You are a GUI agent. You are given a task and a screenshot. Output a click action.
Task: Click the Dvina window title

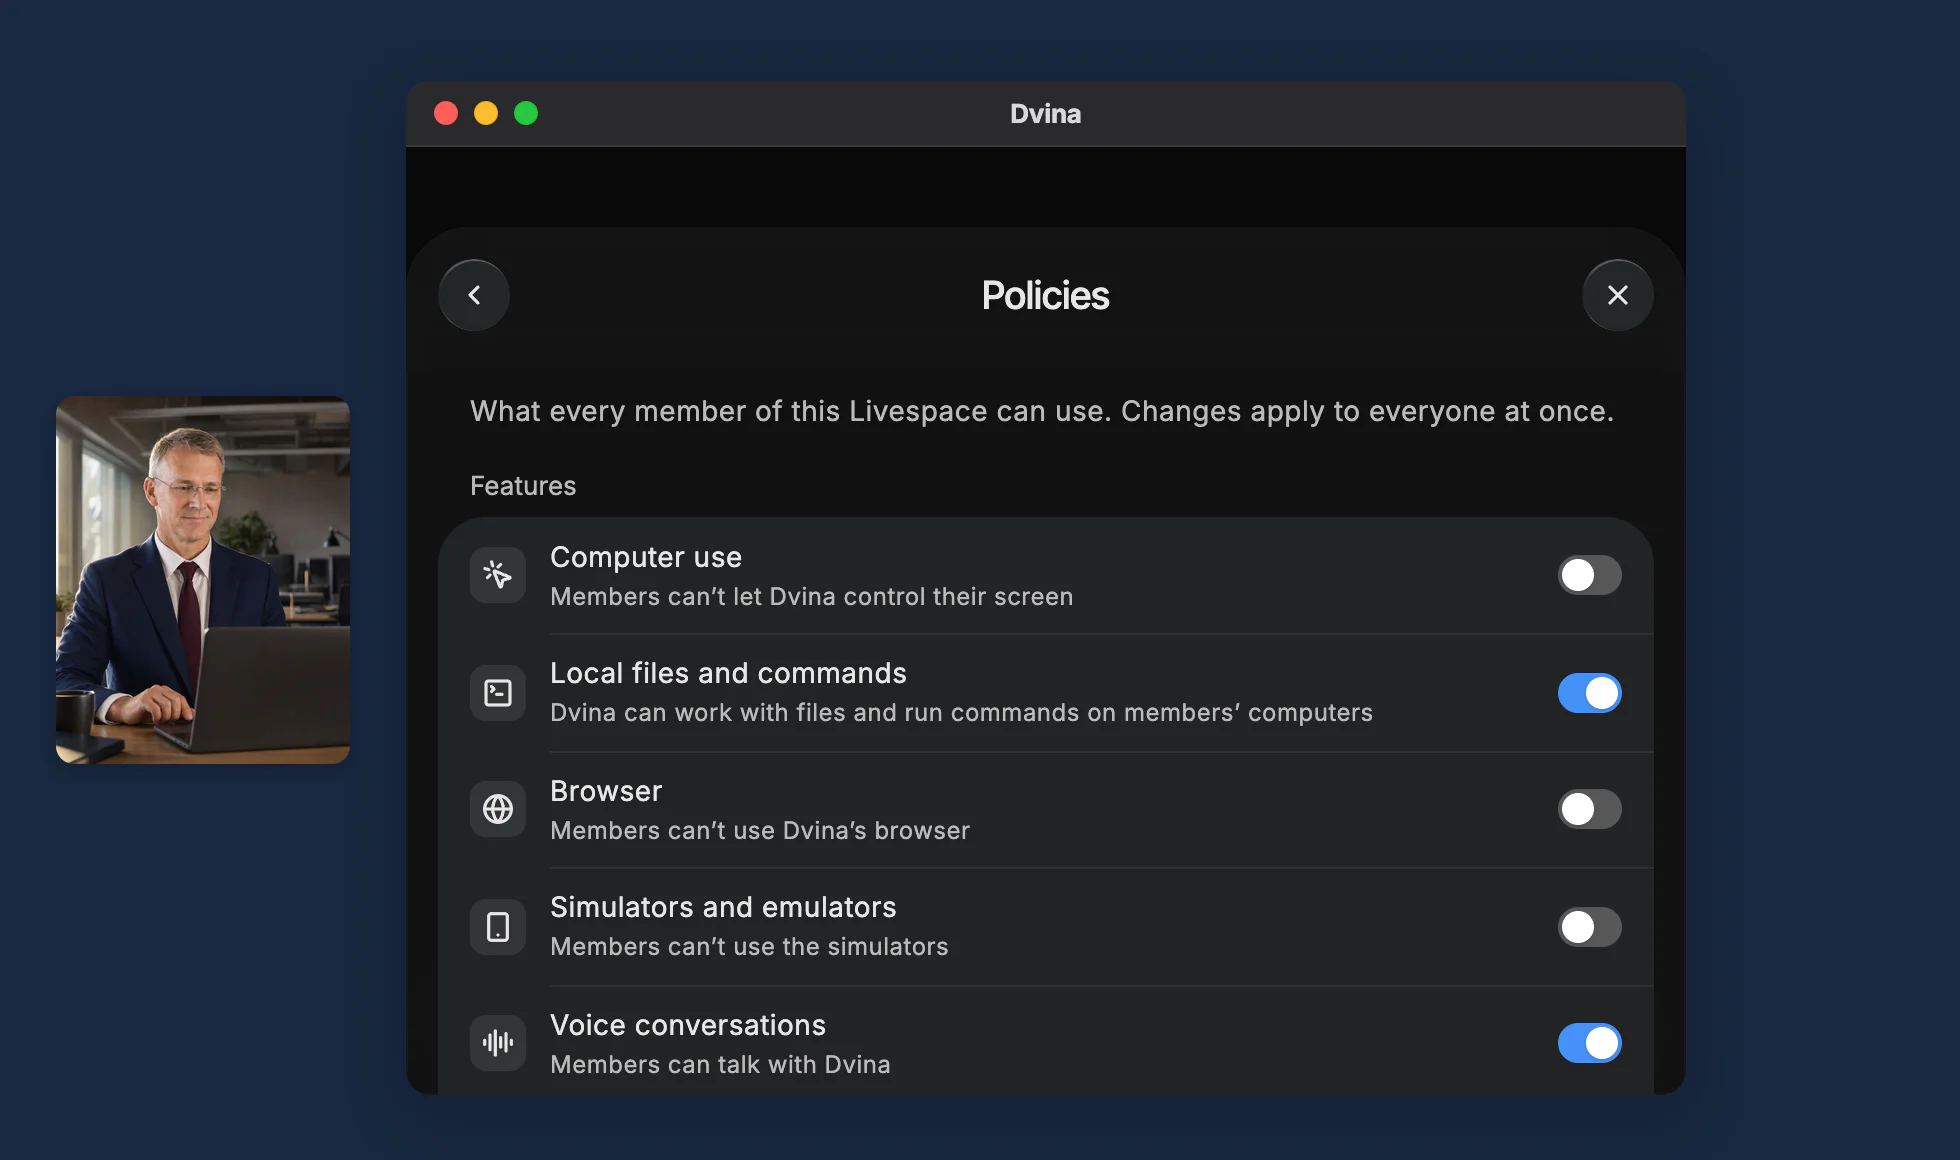coord(1045,114)
